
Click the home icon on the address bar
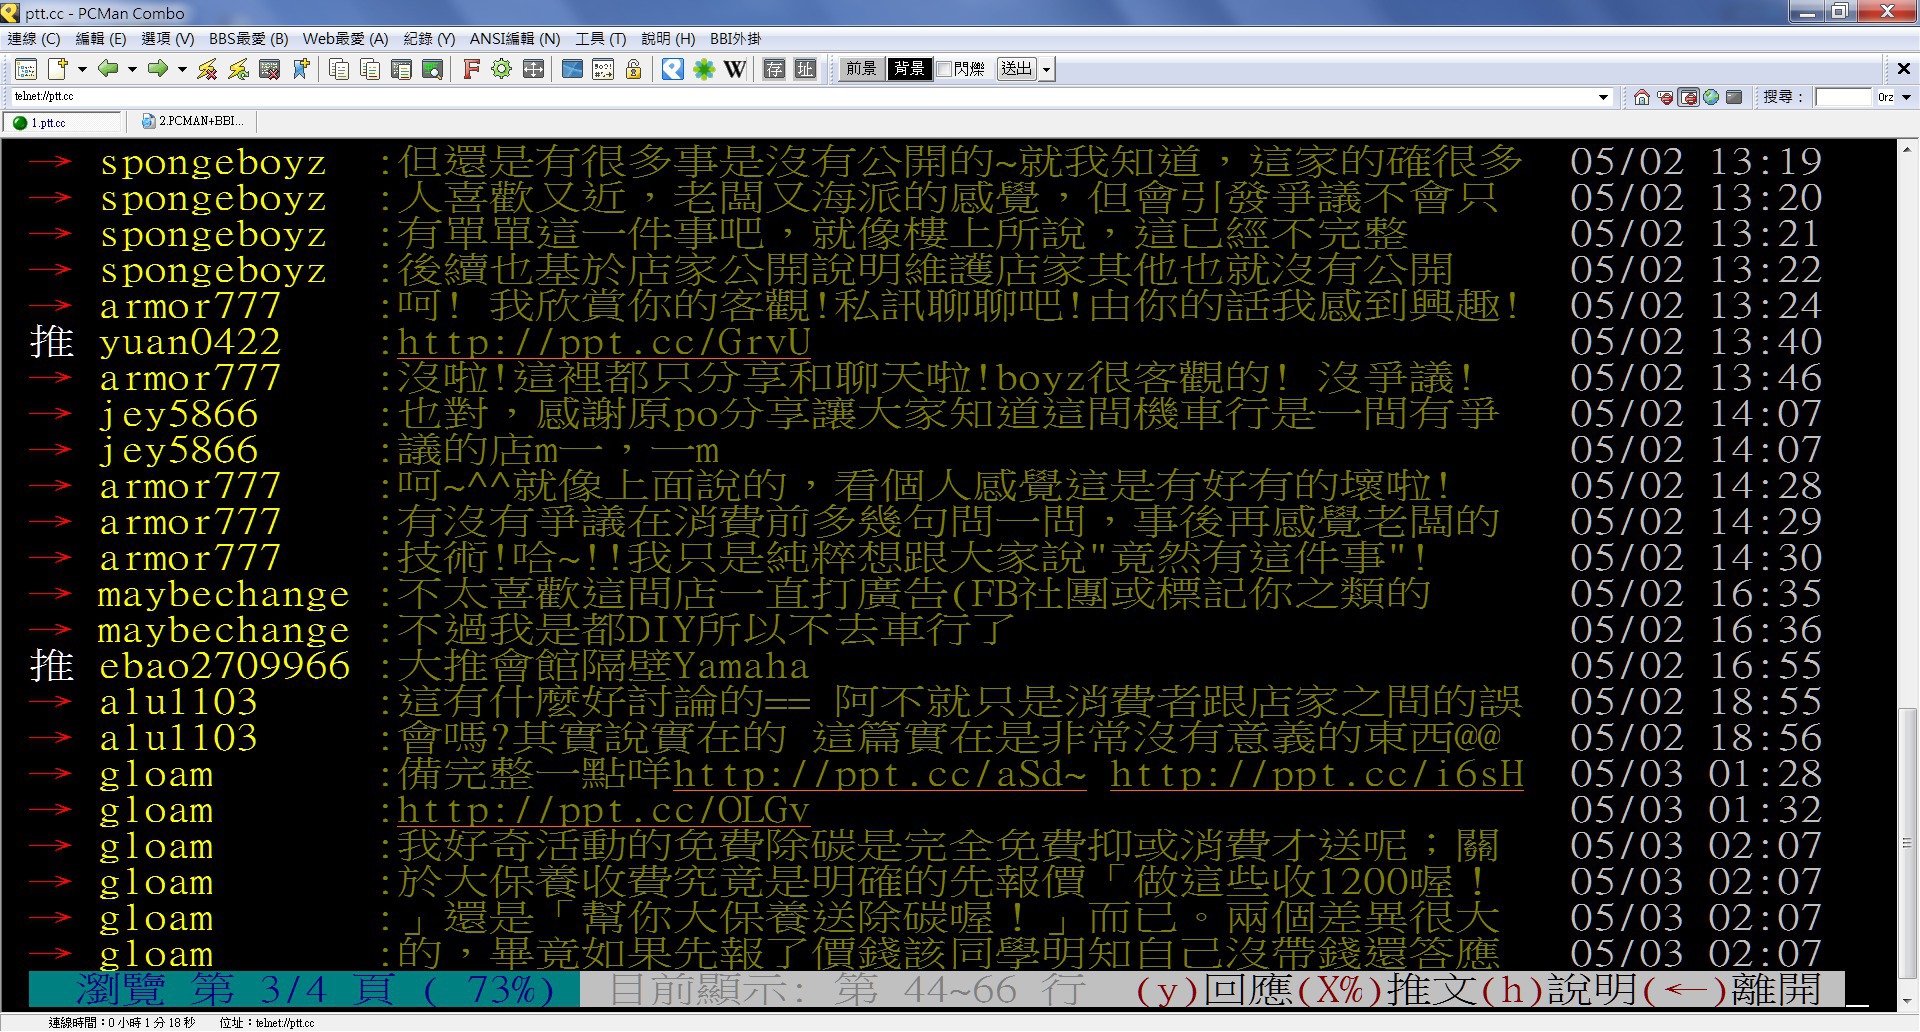click(1642, 97)
